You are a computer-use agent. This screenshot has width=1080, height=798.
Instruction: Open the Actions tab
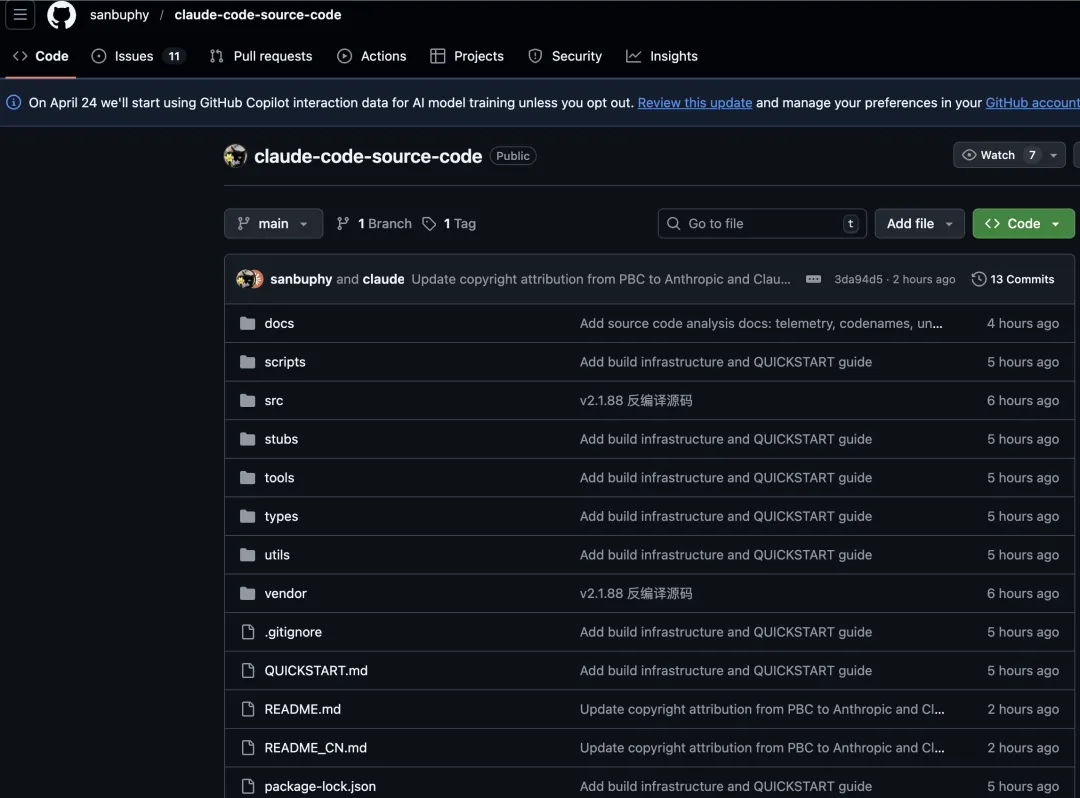coord(372,56)
